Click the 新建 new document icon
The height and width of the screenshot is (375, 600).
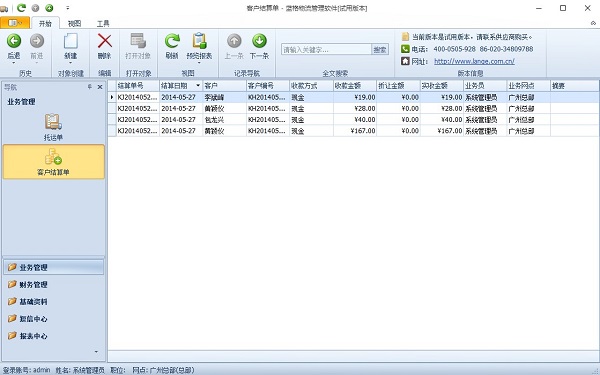(71, 41)
